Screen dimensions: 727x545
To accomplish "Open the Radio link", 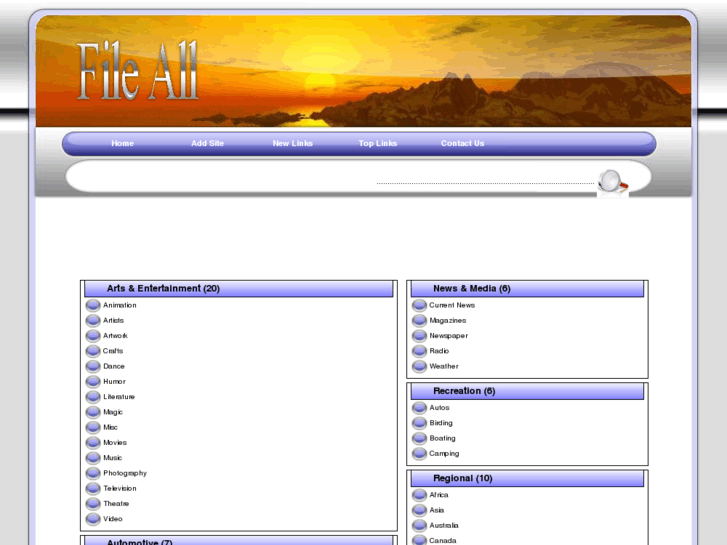I will click(x=439, y=351).
